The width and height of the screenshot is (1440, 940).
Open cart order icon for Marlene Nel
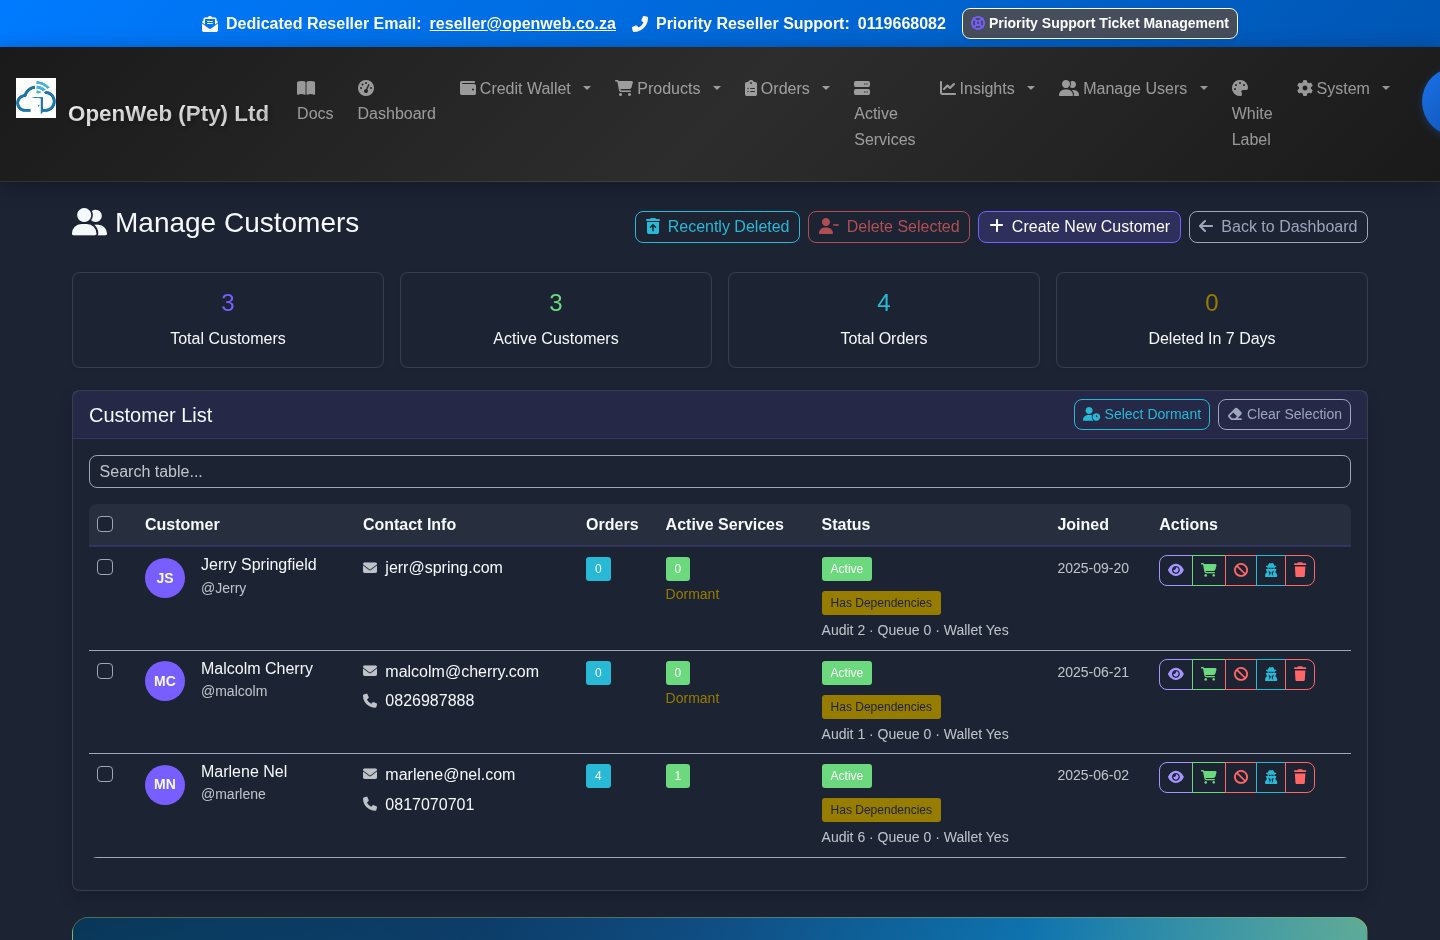1209,777
